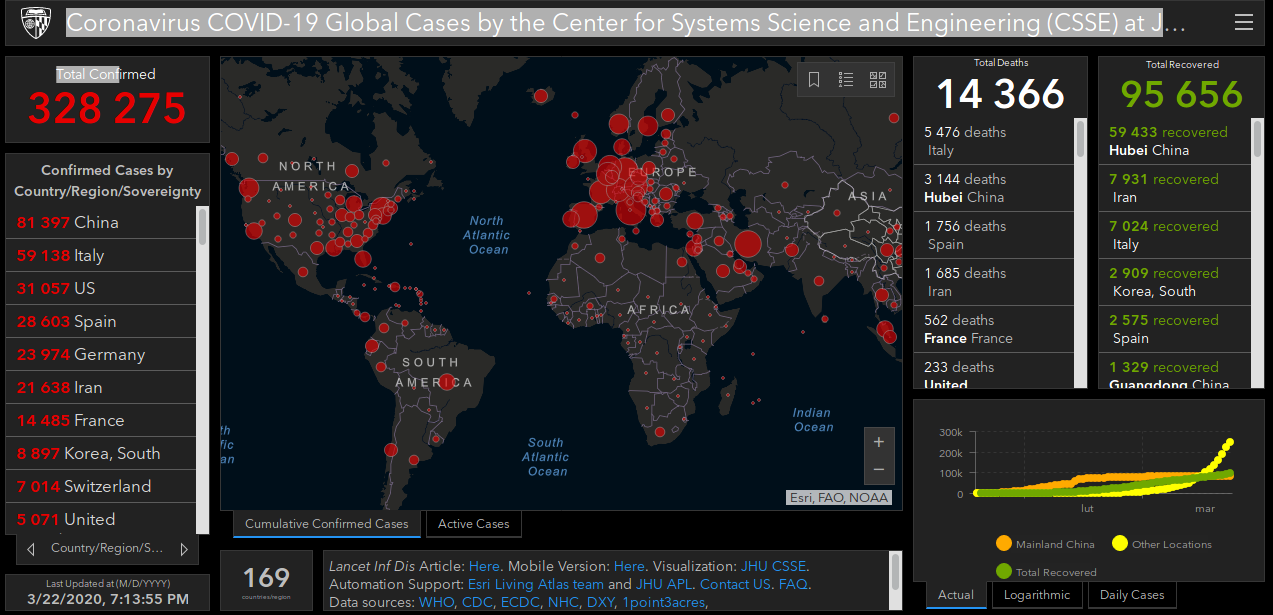Open the JHU APL link
Image resolution: width=1273 pixels, height=615 pixels.
pos(664,584)
